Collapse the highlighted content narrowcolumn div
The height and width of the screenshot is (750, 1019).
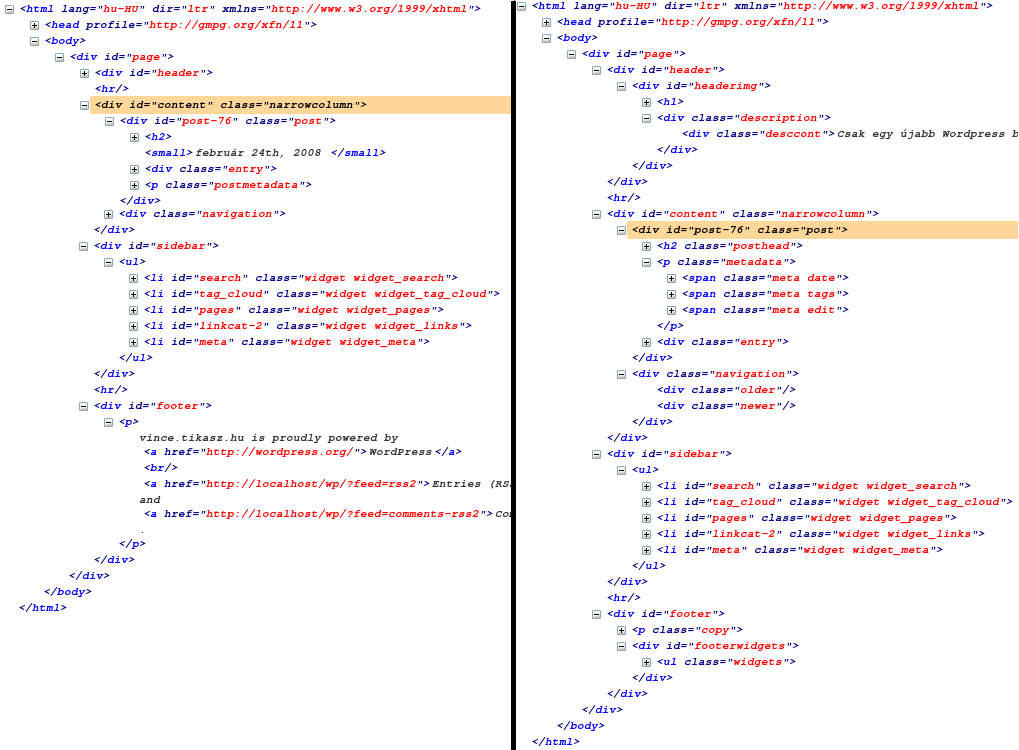[85, 105]
